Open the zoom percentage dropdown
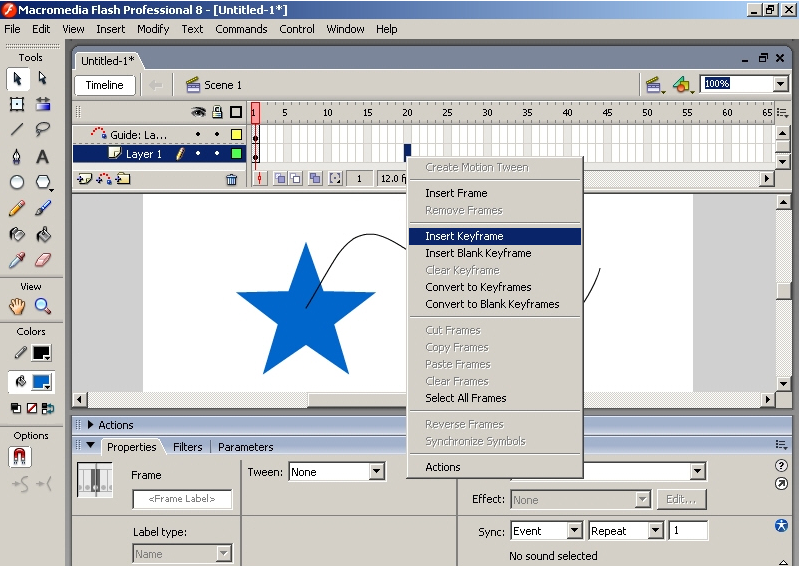The width and height of the screenshot is (799, 566). [780, 84]
